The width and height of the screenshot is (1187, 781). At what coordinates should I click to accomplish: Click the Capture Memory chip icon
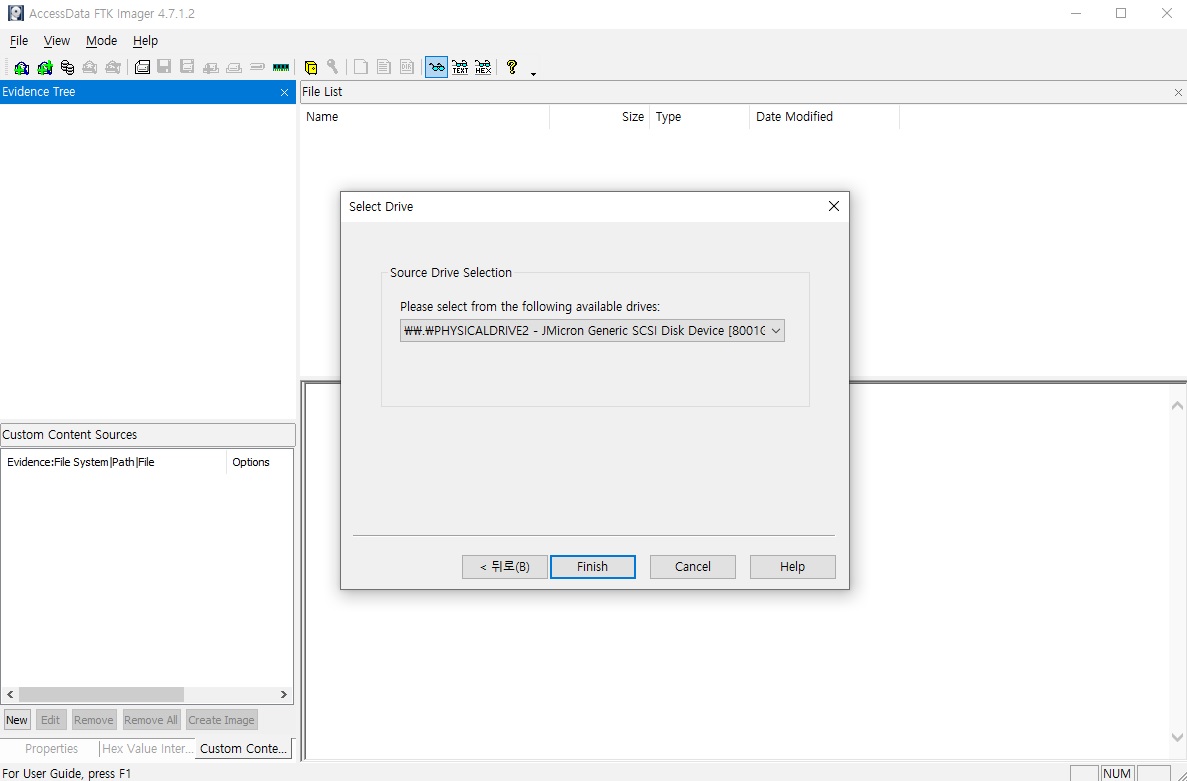[281, 67]
